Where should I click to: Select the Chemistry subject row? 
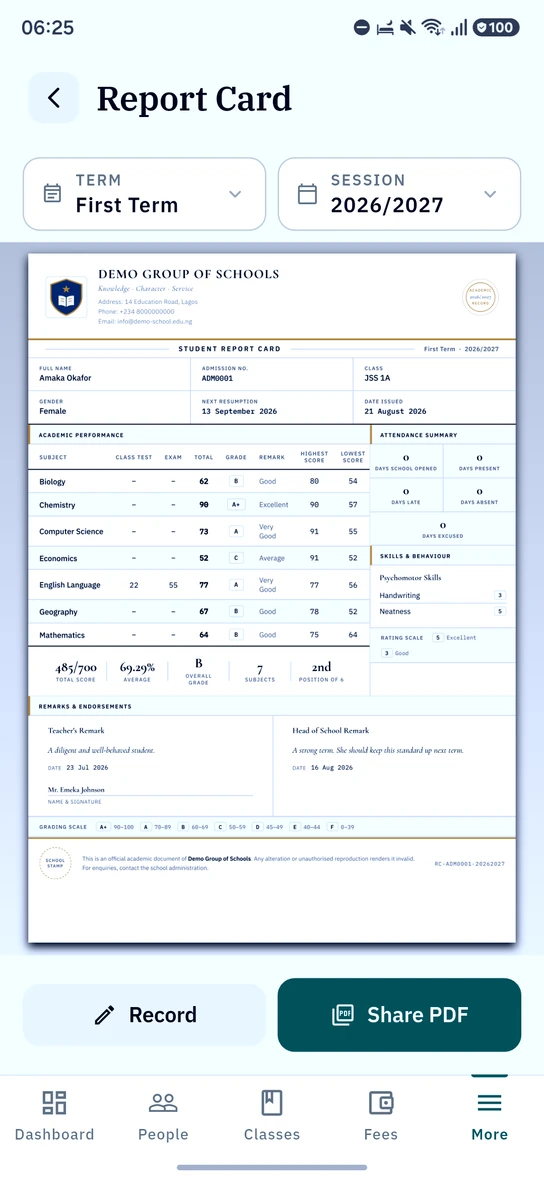(199, 505)
